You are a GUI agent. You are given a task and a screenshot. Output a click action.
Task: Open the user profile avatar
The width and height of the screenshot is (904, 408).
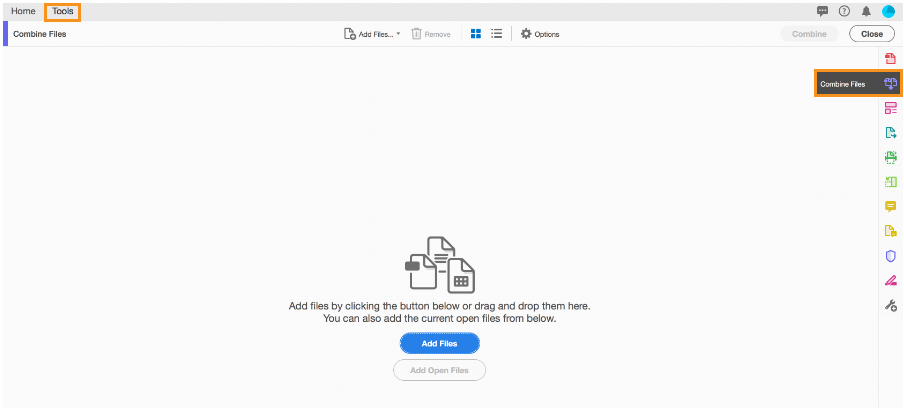(888, 11)
